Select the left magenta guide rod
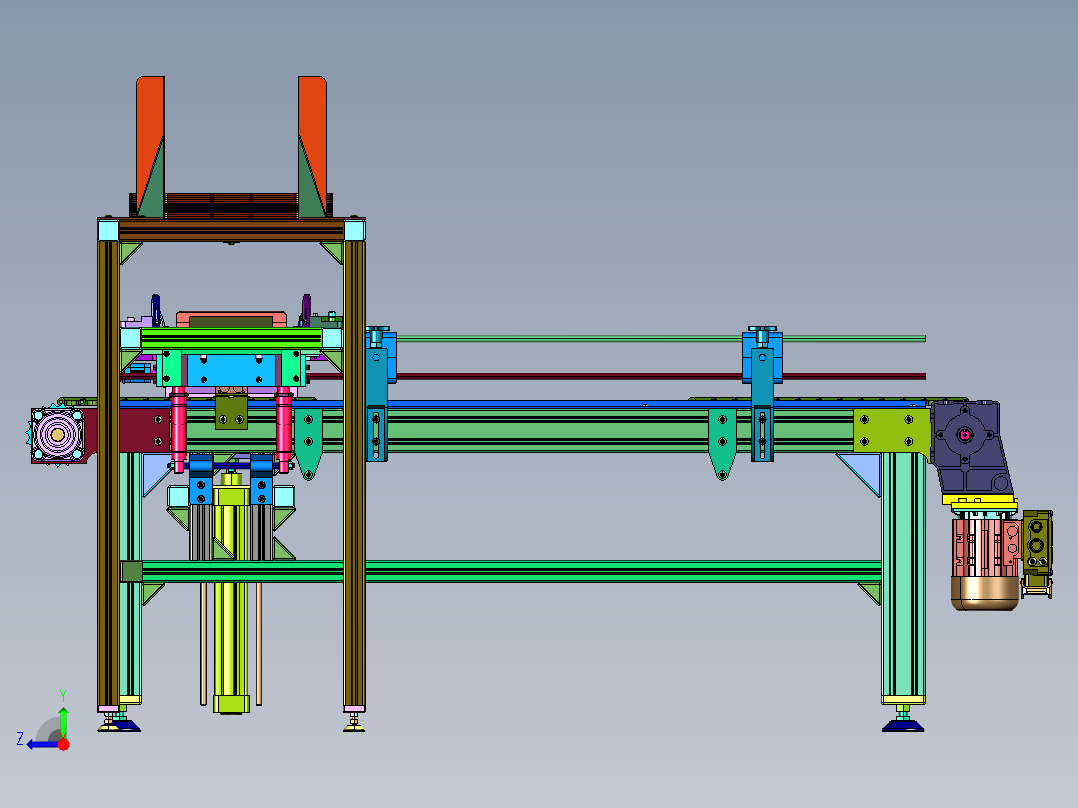Screen dimensions: 1078x808 tap(179, 430)
